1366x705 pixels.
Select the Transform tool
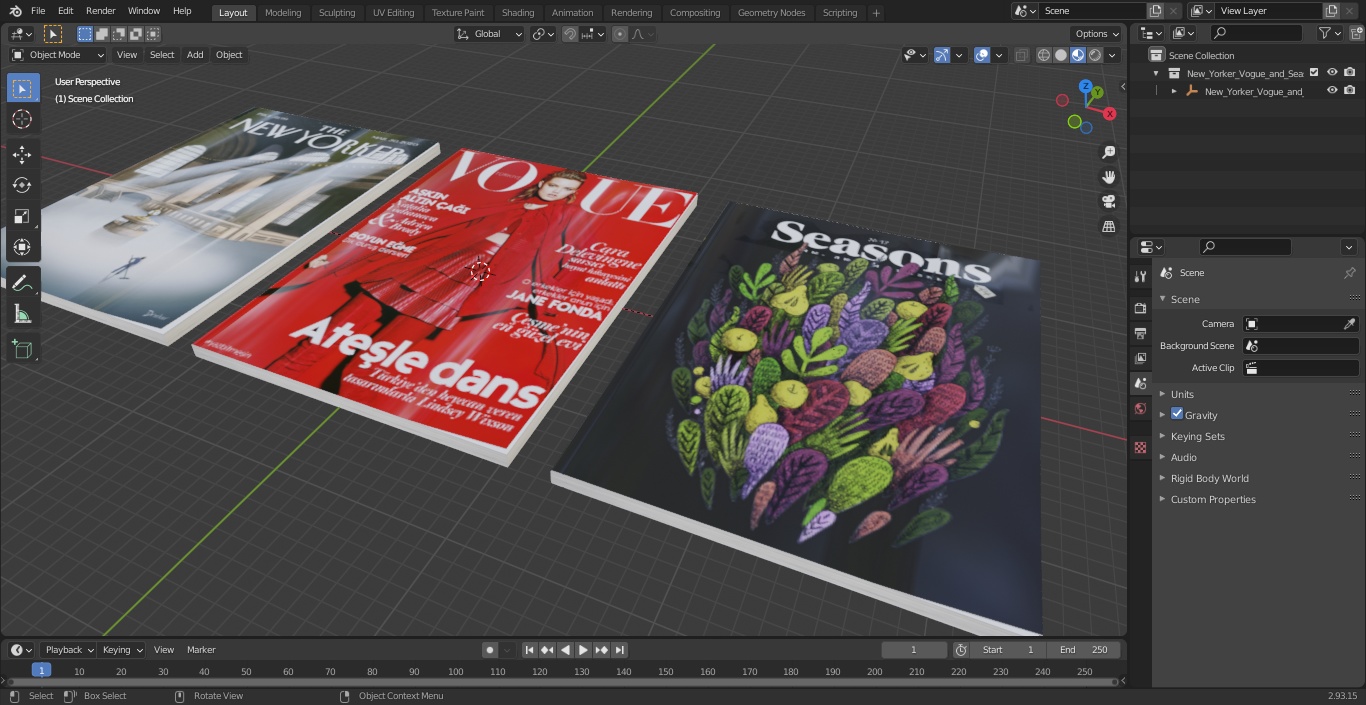(x=22, y=247)
